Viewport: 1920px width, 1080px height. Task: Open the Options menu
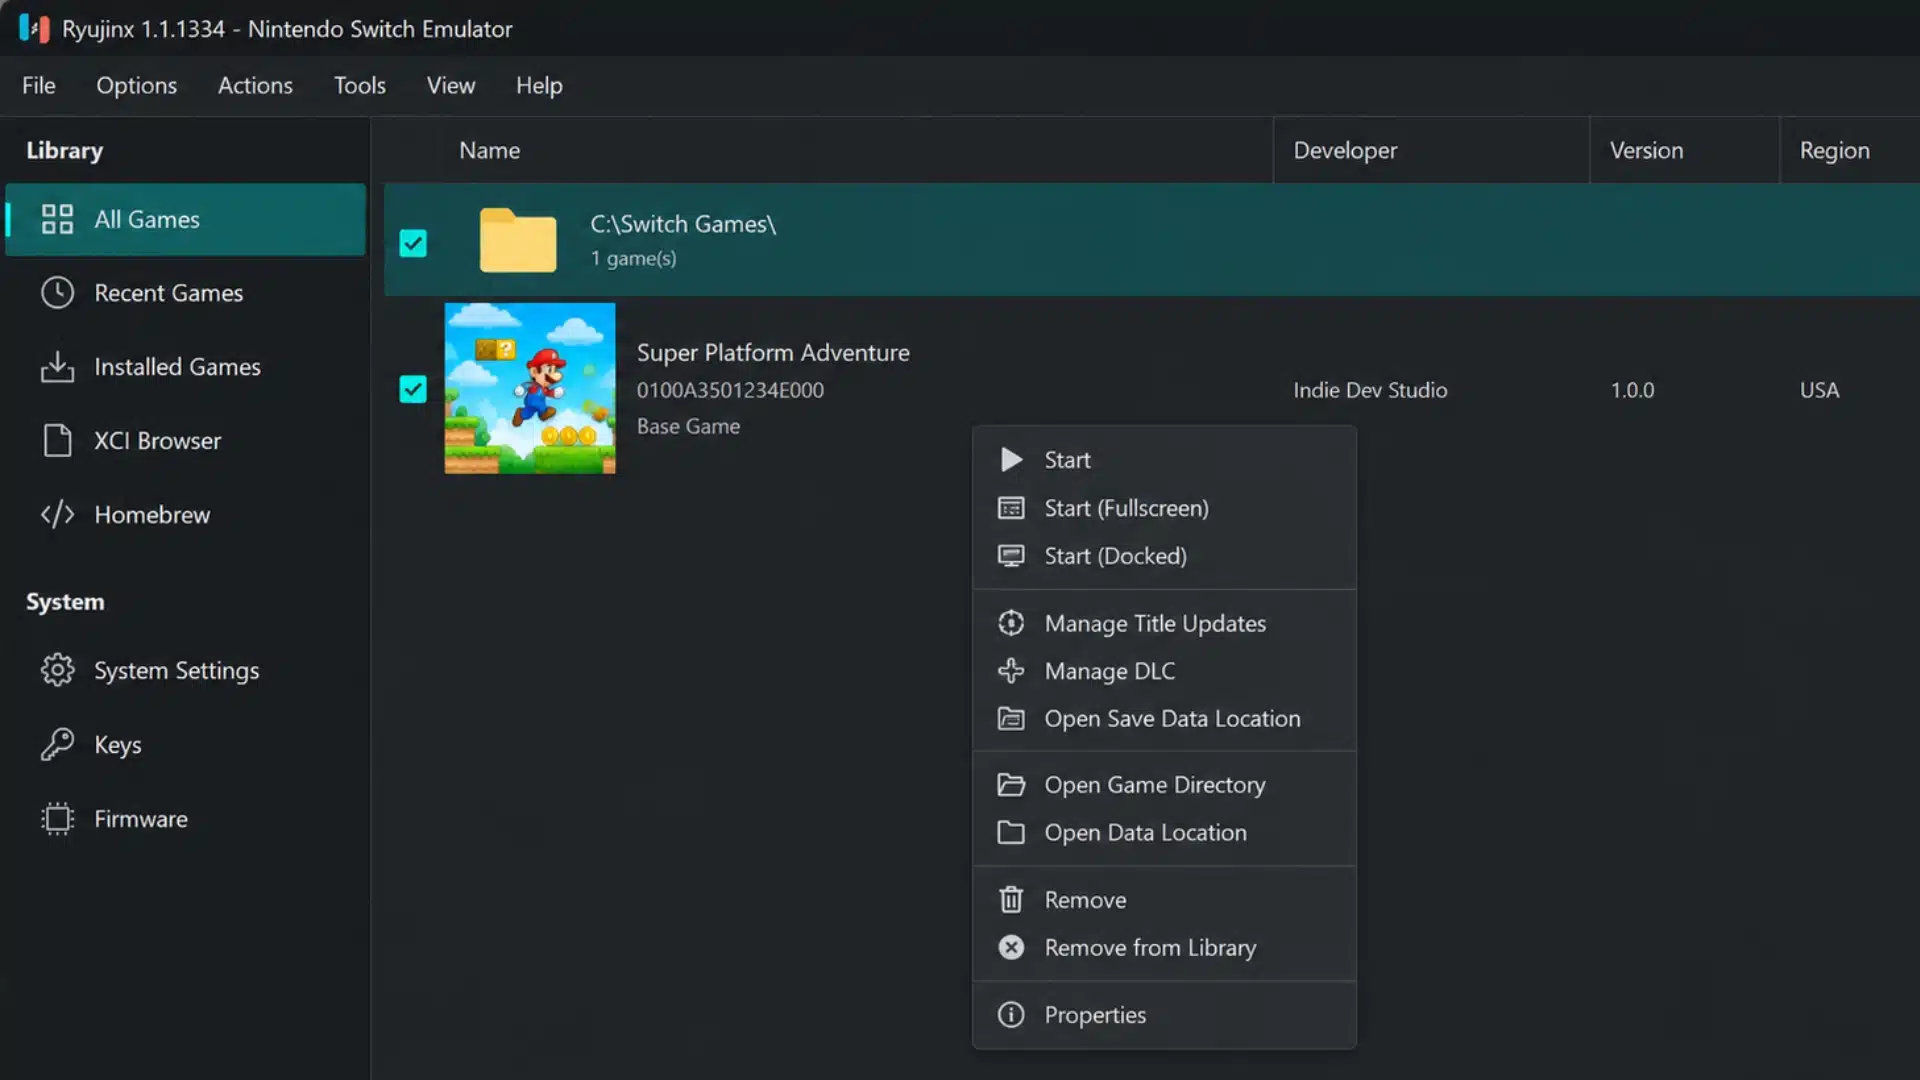coord(136,86)
